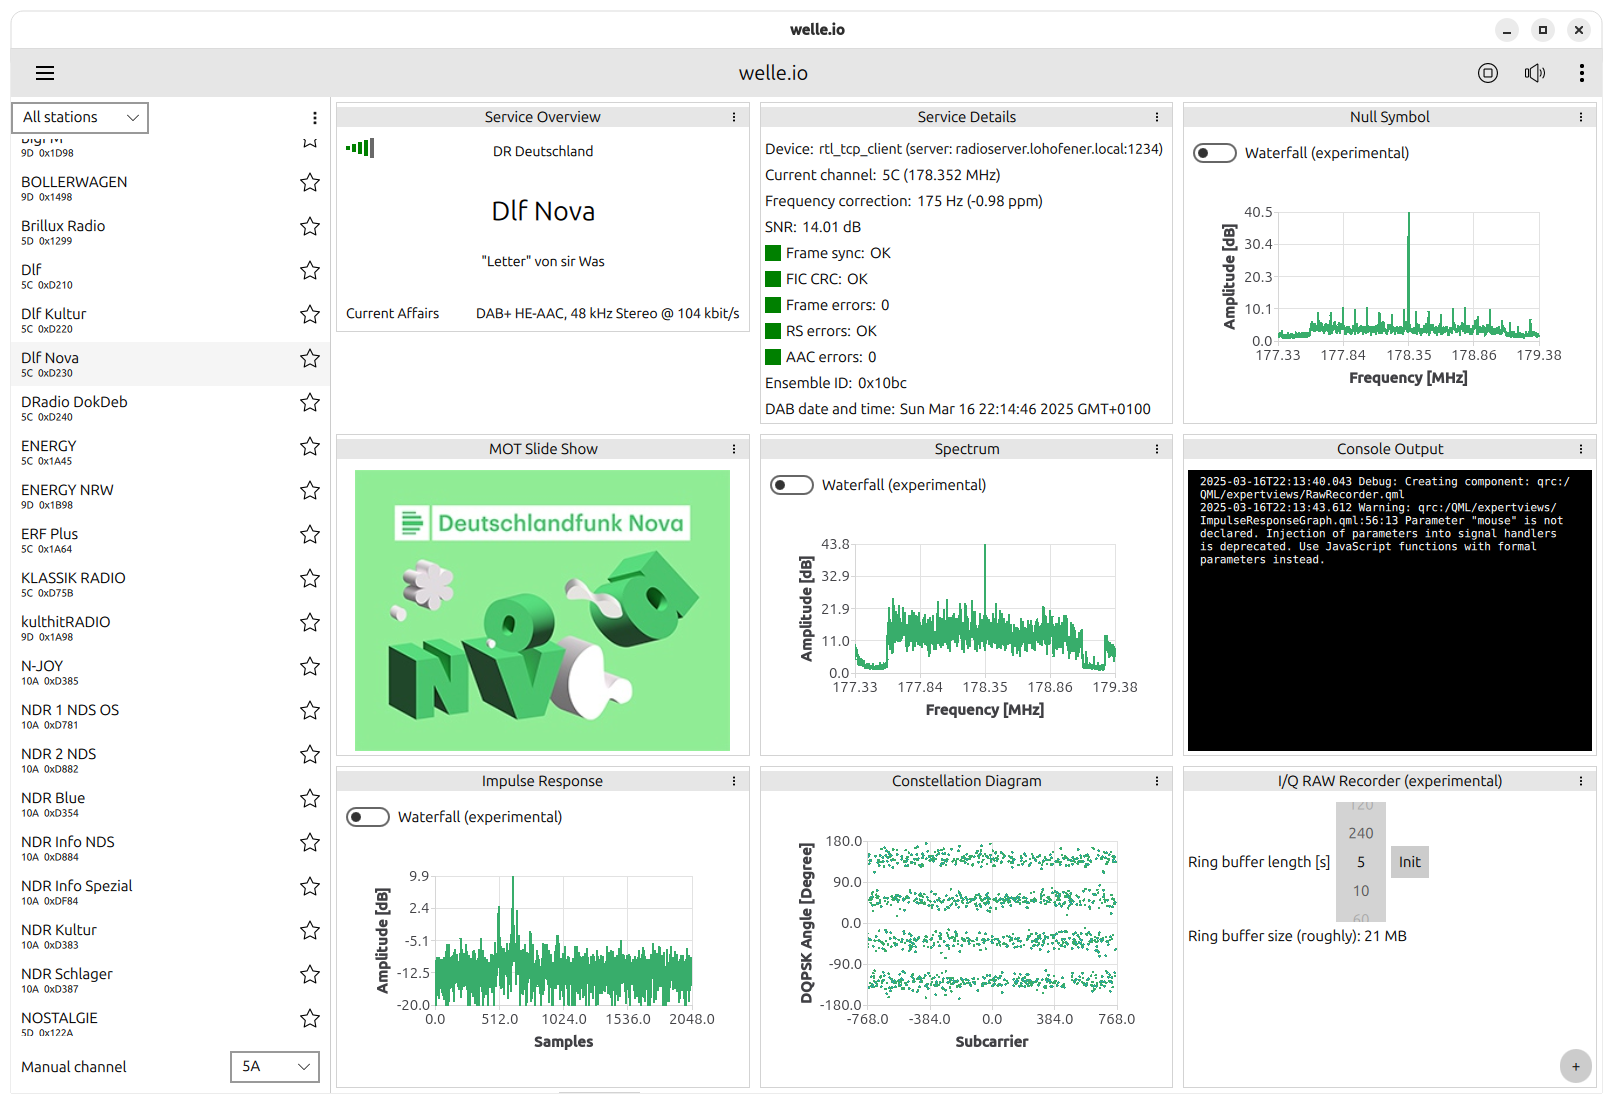Star the NDR 1 NDS OS station
This screenshot has width=1613, height=1104.
(x=310, y=711)
